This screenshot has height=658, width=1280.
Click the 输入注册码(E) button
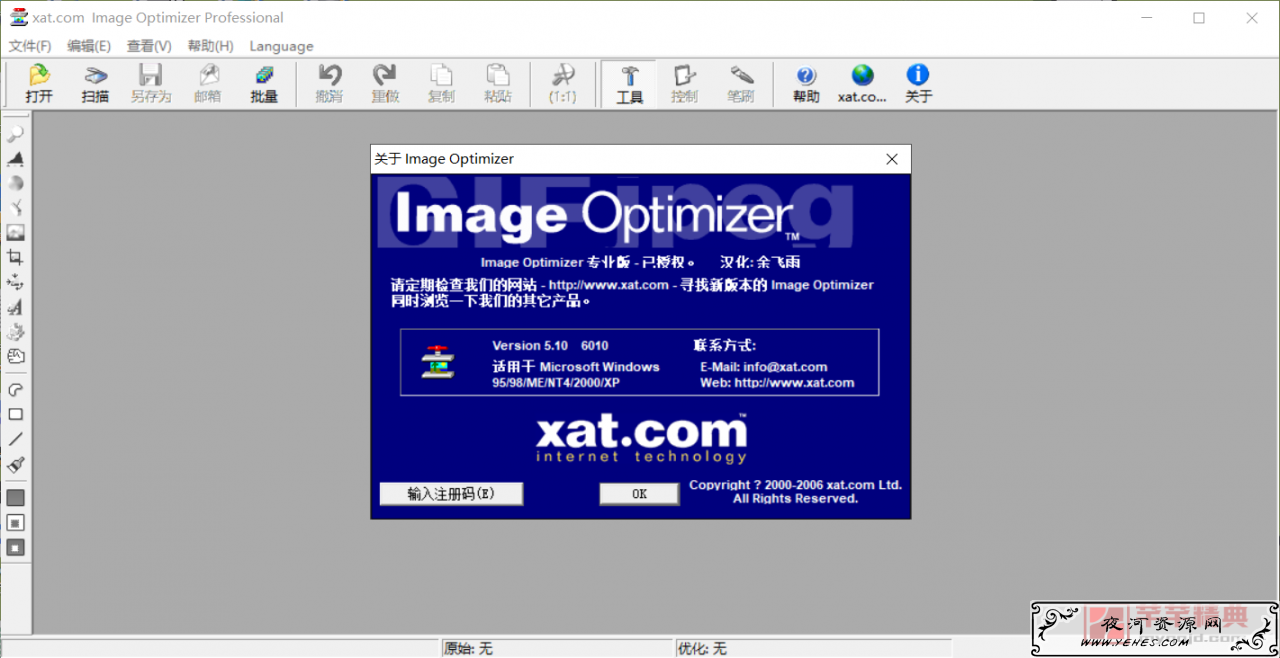tap(451, 494)
